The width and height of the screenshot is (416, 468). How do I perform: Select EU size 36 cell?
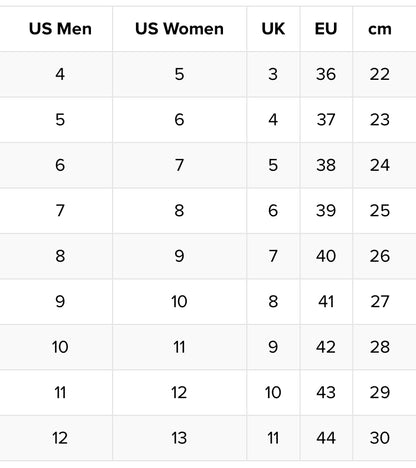coord(326,74)
